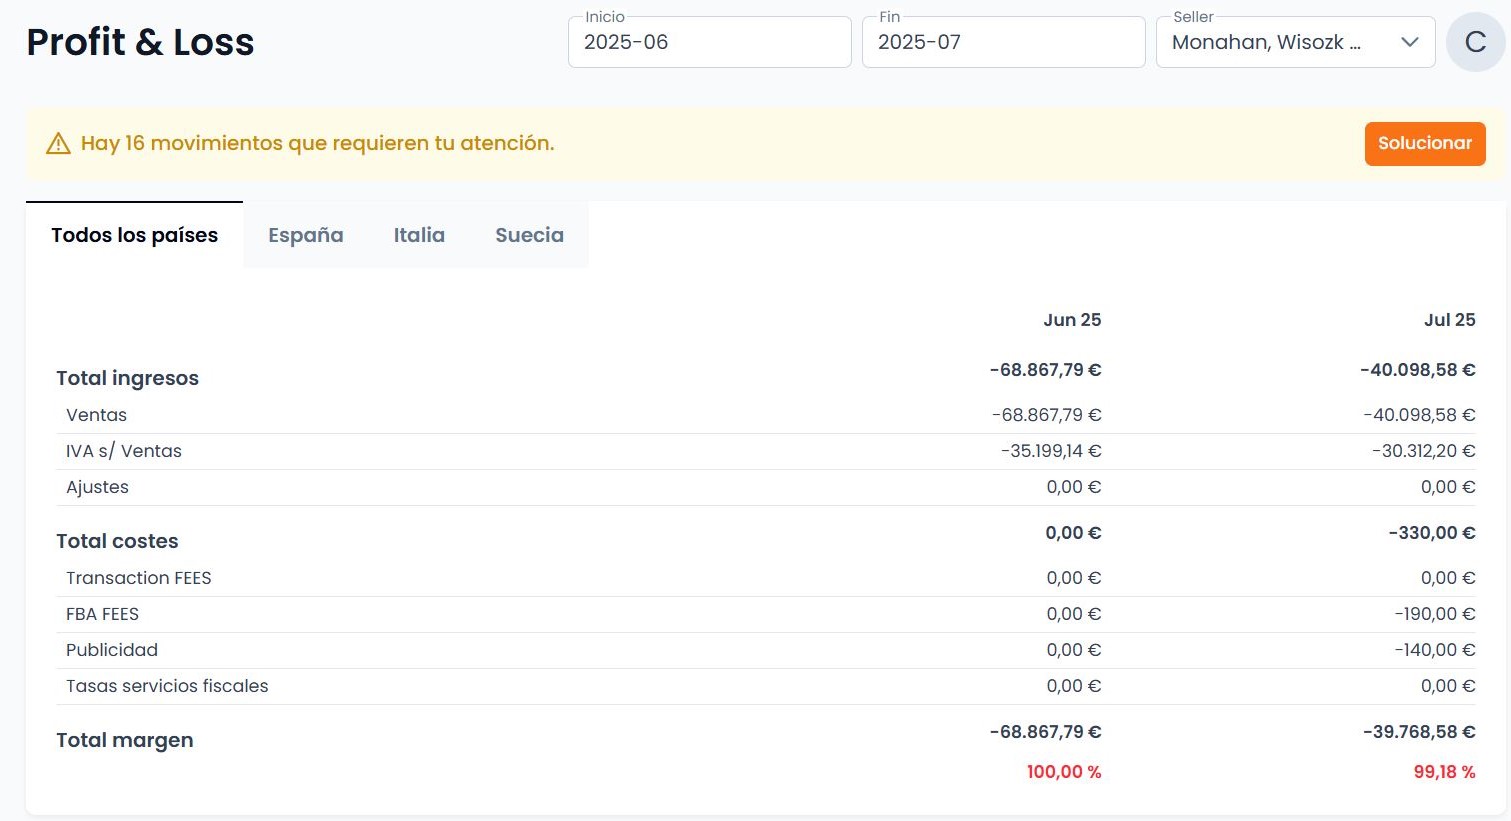Open the user avatar C menu
This screenshot has width=1511, height=821.
tap(1475, 42)
